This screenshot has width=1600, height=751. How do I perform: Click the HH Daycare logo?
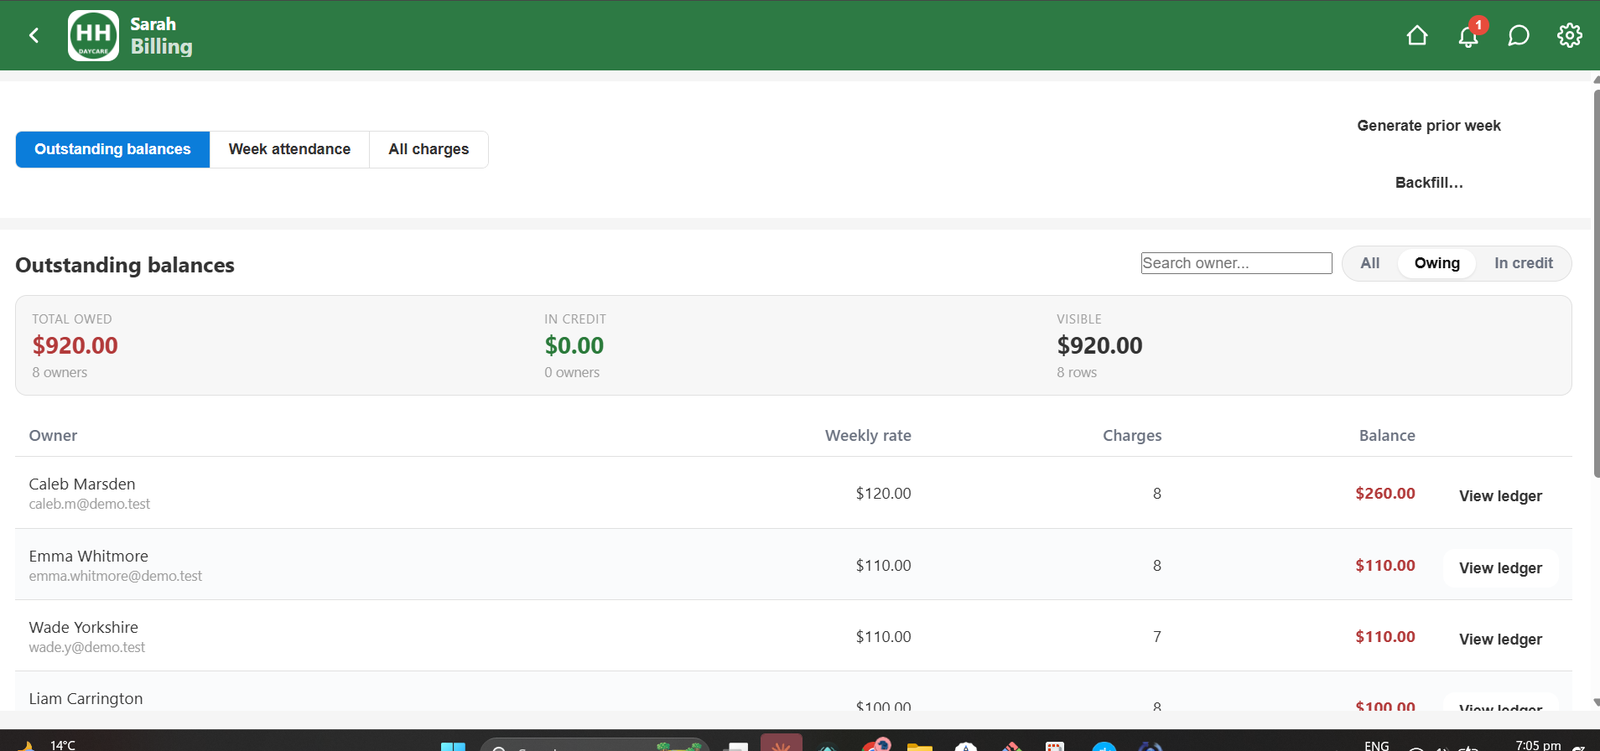click(x=93, y=36)
